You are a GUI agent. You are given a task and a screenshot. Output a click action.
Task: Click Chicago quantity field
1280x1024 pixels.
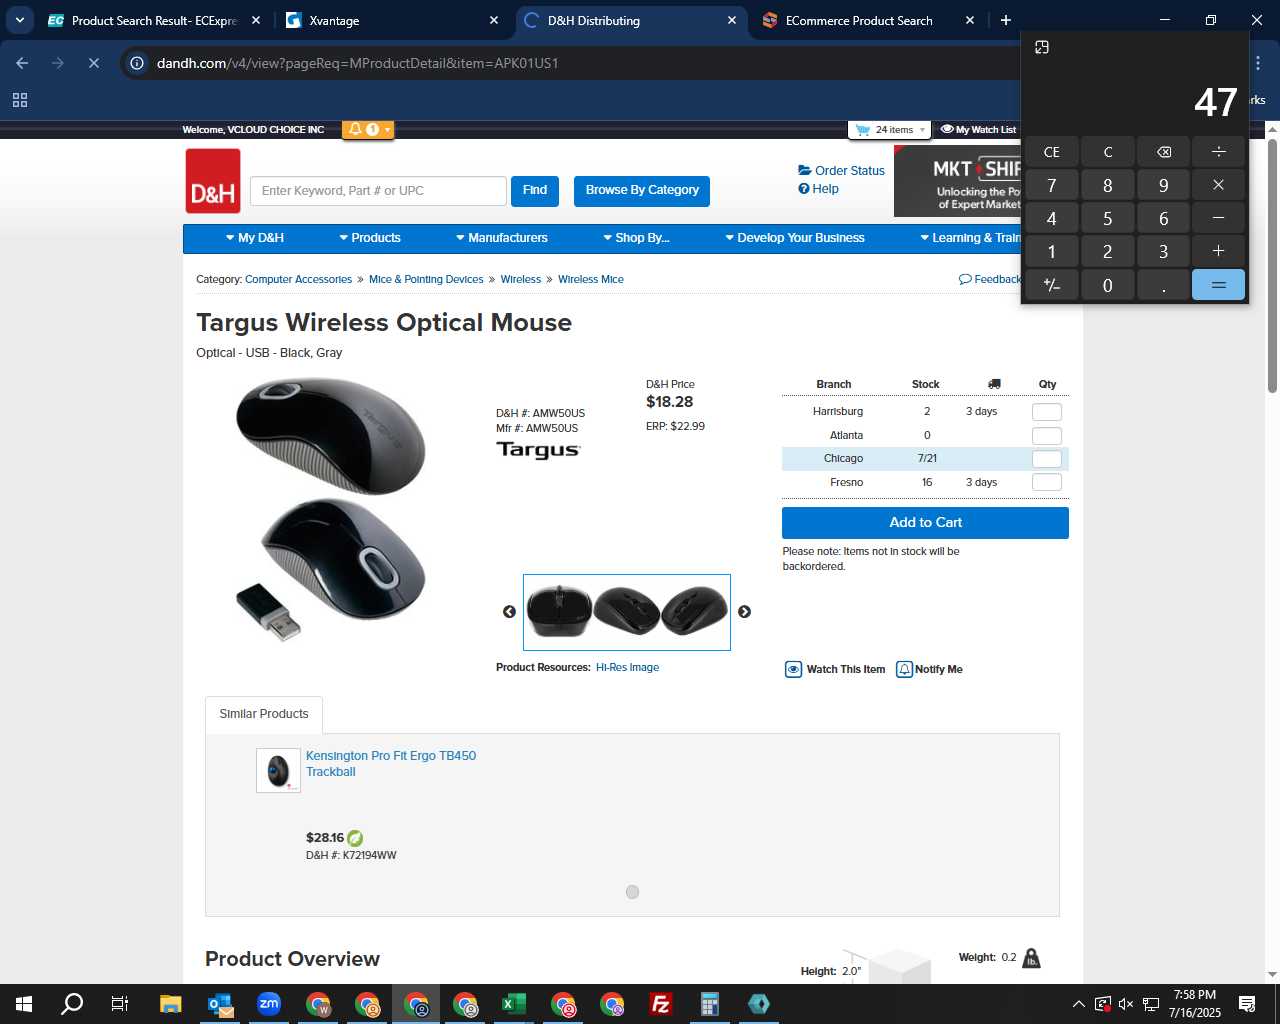[x=1046, y=459]
